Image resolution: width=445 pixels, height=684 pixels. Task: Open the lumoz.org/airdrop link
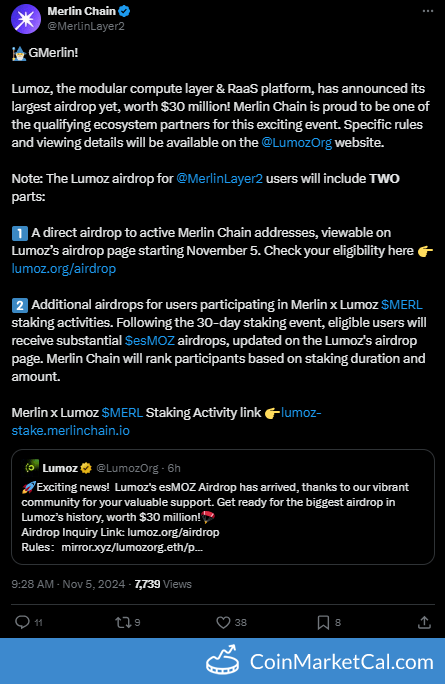pyautogui.click(x=64, y=269)
